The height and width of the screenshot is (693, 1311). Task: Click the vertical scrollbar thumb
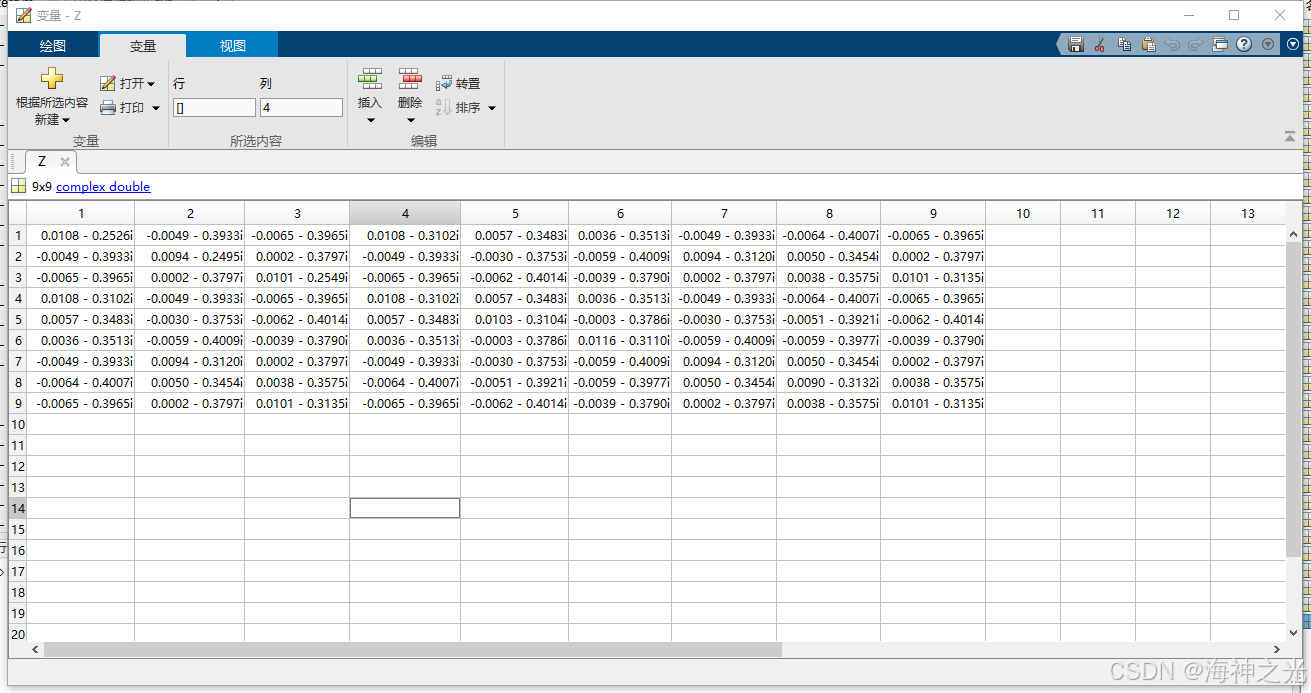[x=1293, y=398]
